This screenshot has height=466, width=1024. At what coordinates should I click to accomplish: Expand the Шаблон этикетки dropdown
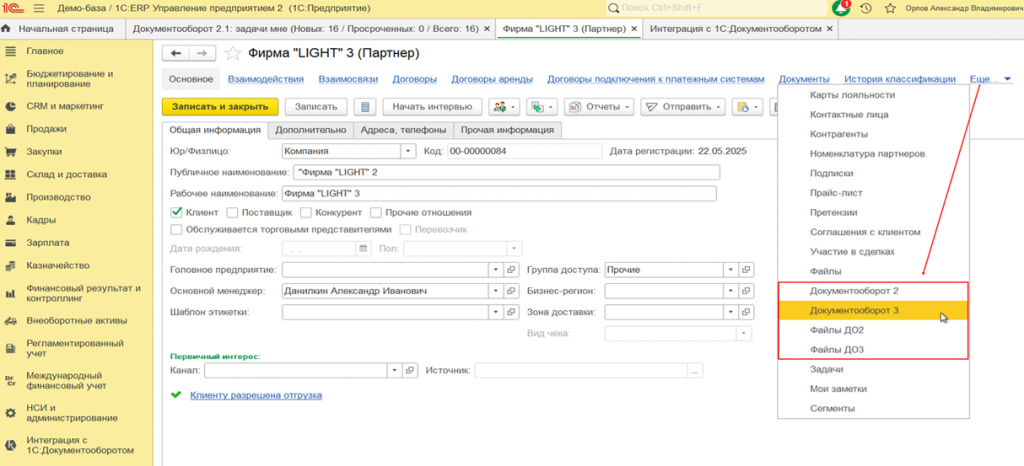click(497, 312)
